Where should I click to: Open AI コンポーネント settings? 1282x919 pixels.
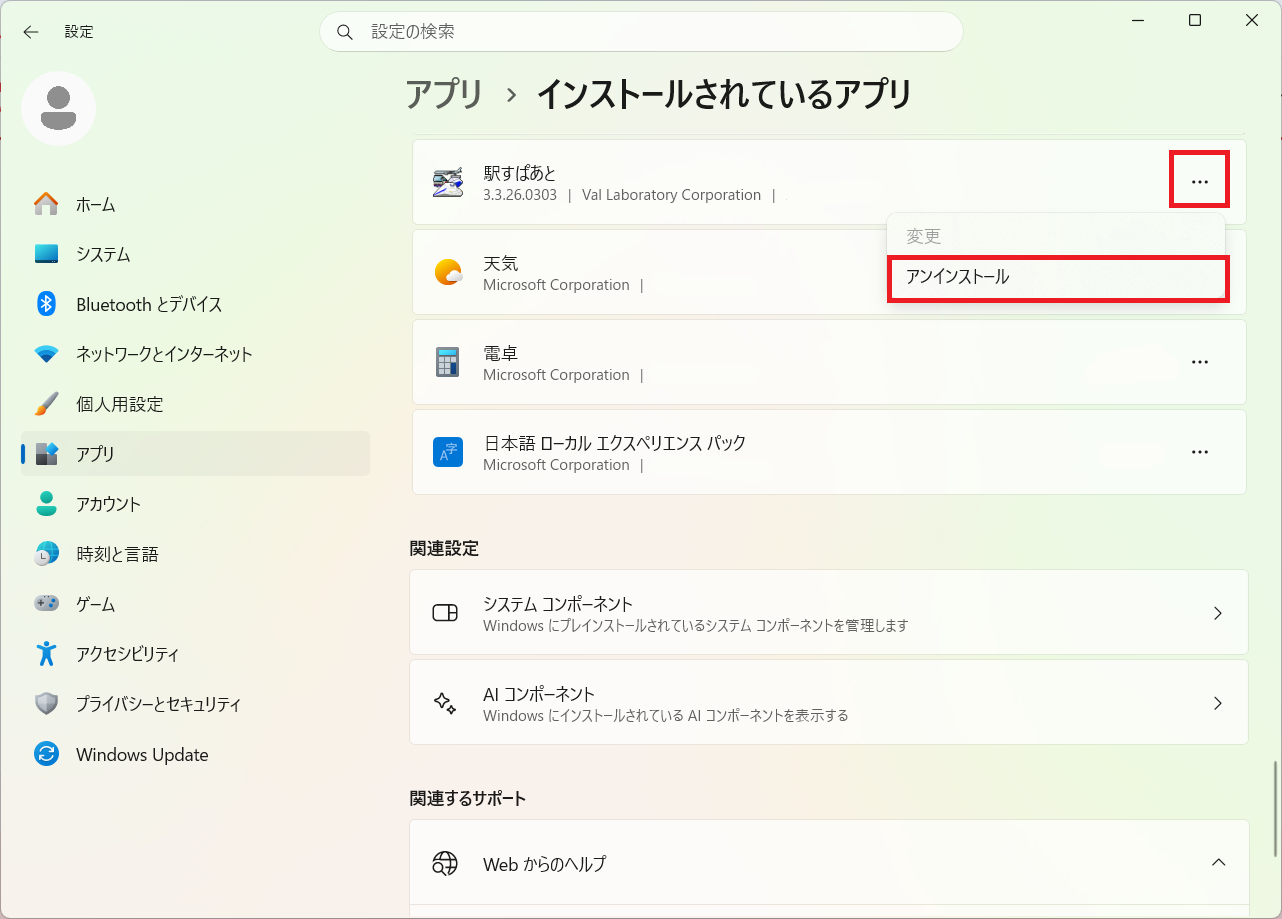829,702
